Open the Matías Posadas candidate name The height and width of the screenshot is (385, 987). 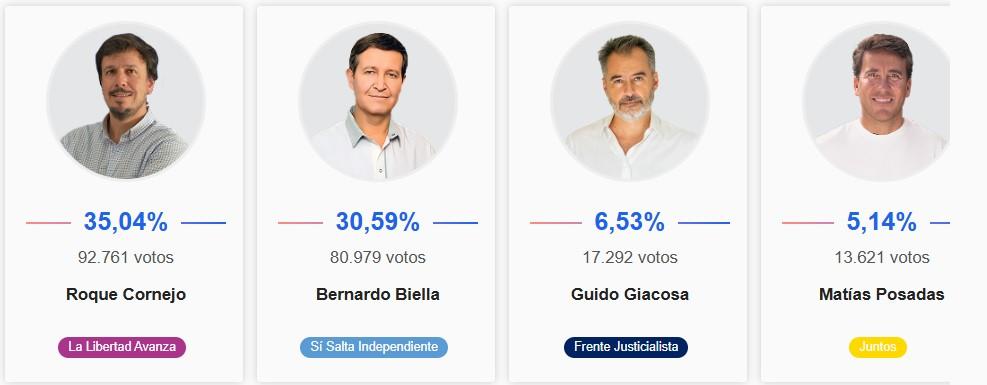tap(881, 294)
